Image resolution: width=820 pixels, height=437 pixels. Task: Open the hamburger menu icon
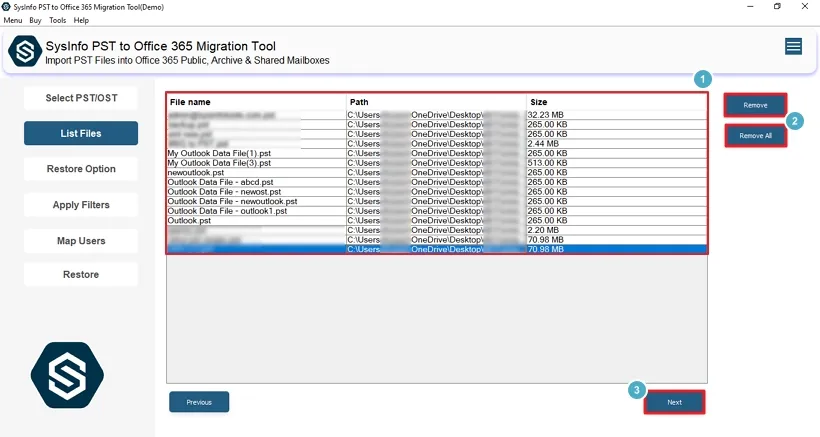pyautogui.click(x=793, y=47)
